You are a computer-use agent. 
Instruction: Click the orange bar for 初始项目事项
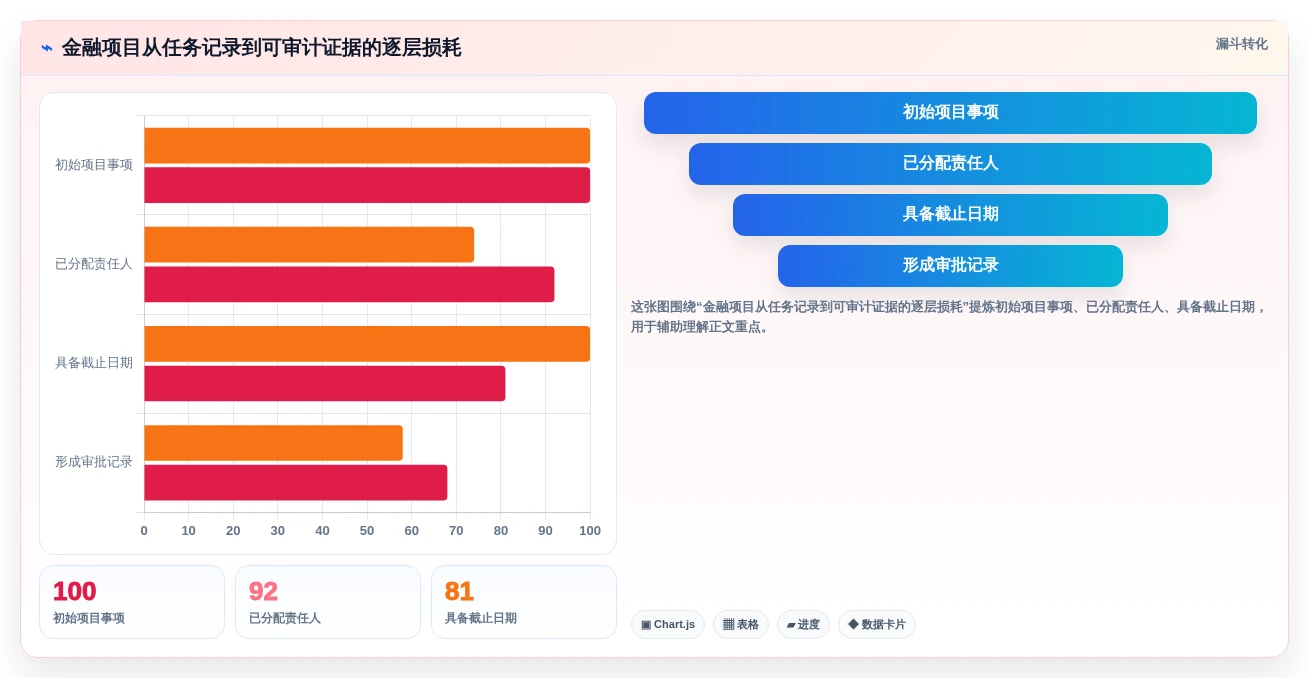point(367,145)
